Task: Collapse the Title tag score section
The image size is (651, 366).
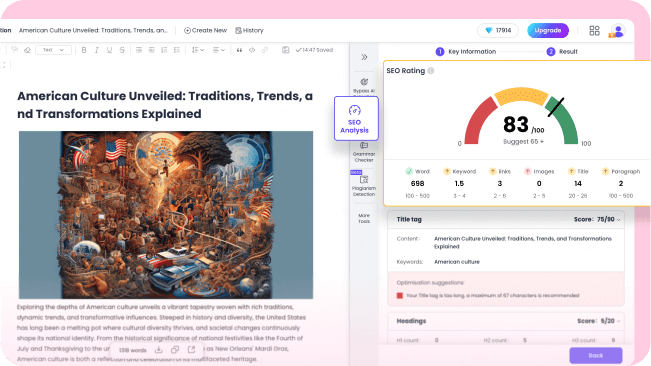Action: click(x=619, y=220)
